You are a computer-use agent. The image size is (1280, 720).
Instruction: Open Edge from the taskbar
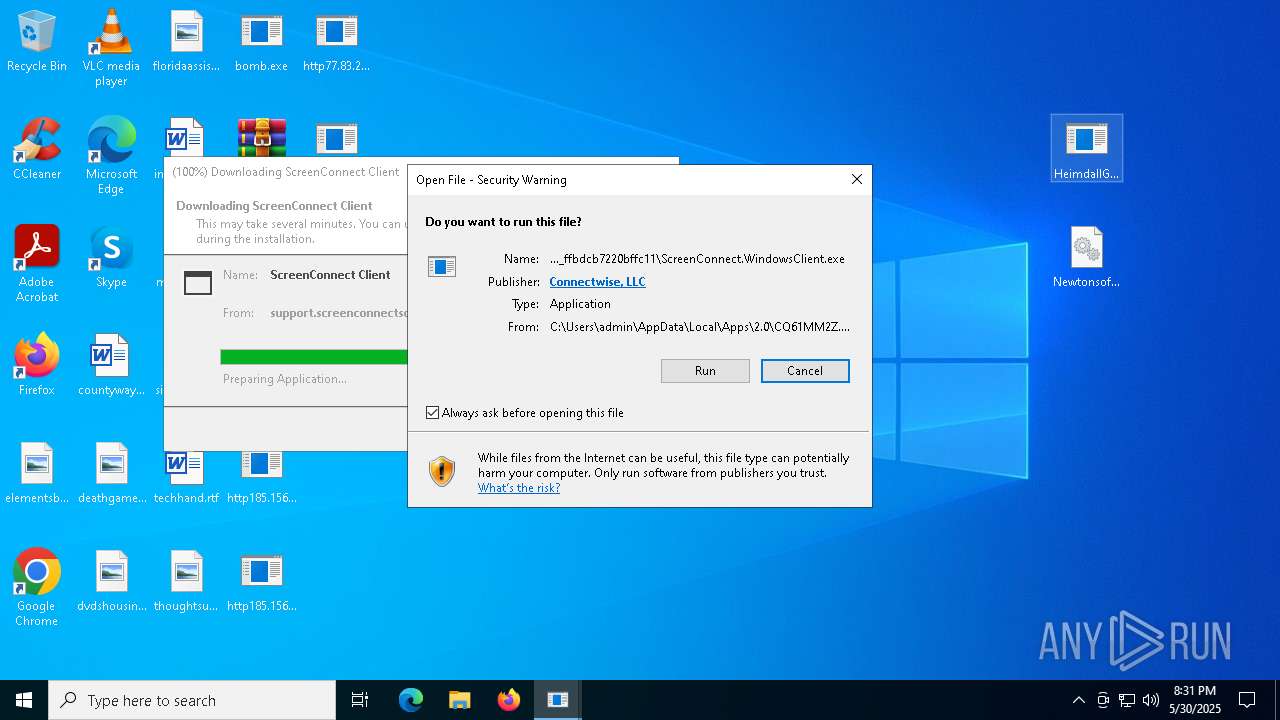point(411,700)
